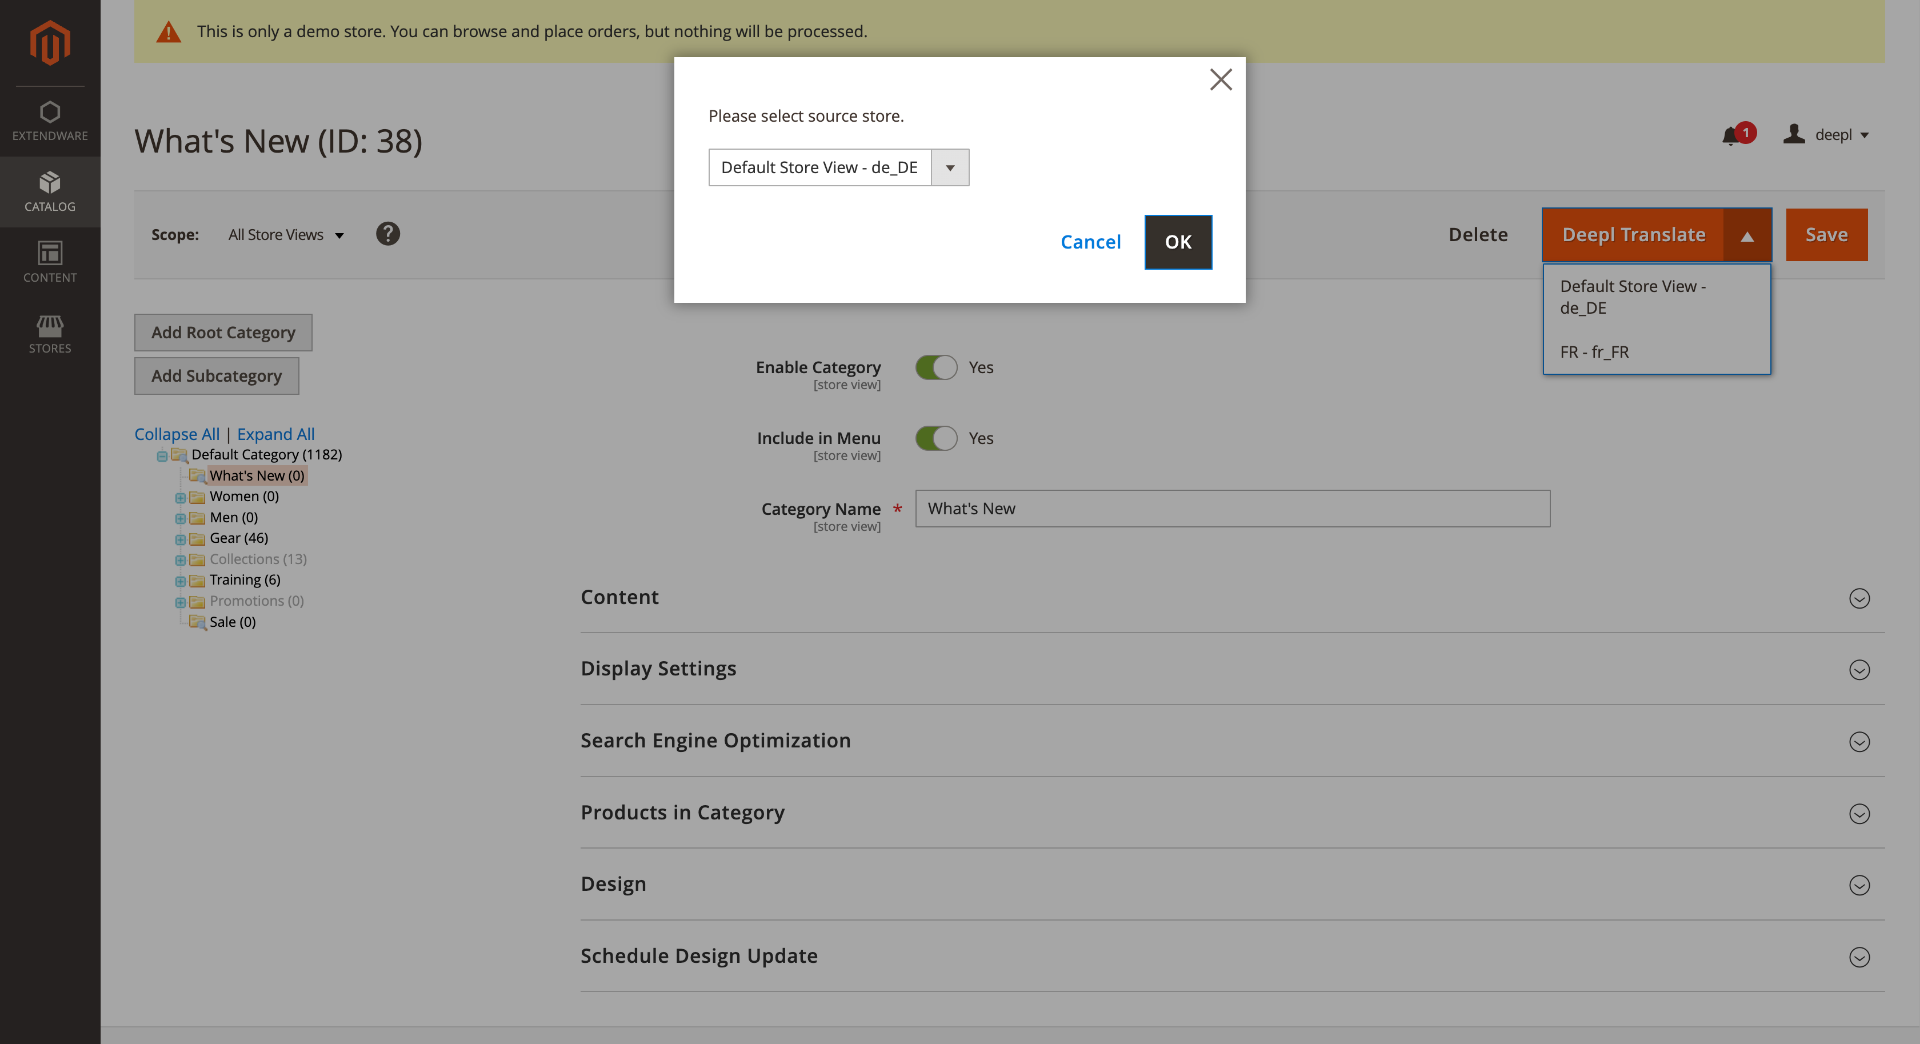Click the Magento logo icon
The image size is (1920, 1044).
tap(50, 43)
